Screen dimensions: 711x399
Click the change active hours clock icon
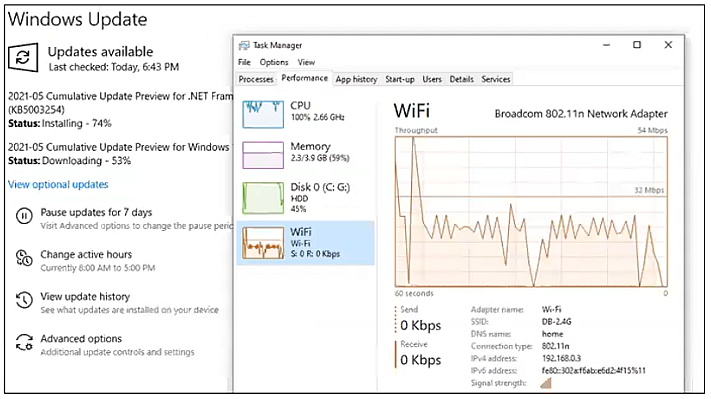tap(24, 258)
